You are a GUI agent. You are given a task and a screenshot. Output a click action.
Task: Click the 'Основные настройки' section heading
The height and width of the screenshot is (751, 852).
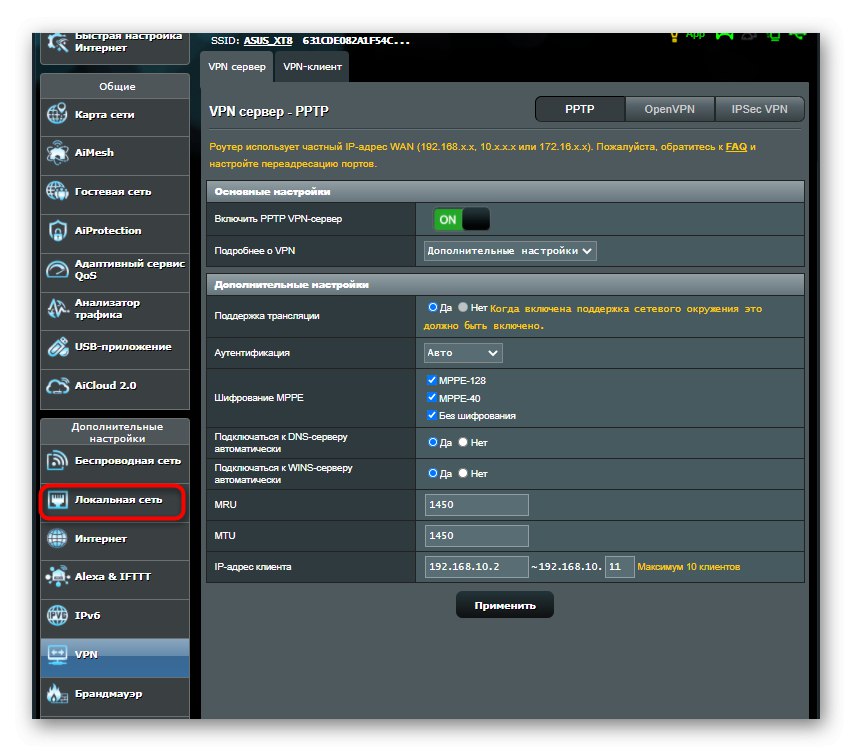click(x=272, y=192)
